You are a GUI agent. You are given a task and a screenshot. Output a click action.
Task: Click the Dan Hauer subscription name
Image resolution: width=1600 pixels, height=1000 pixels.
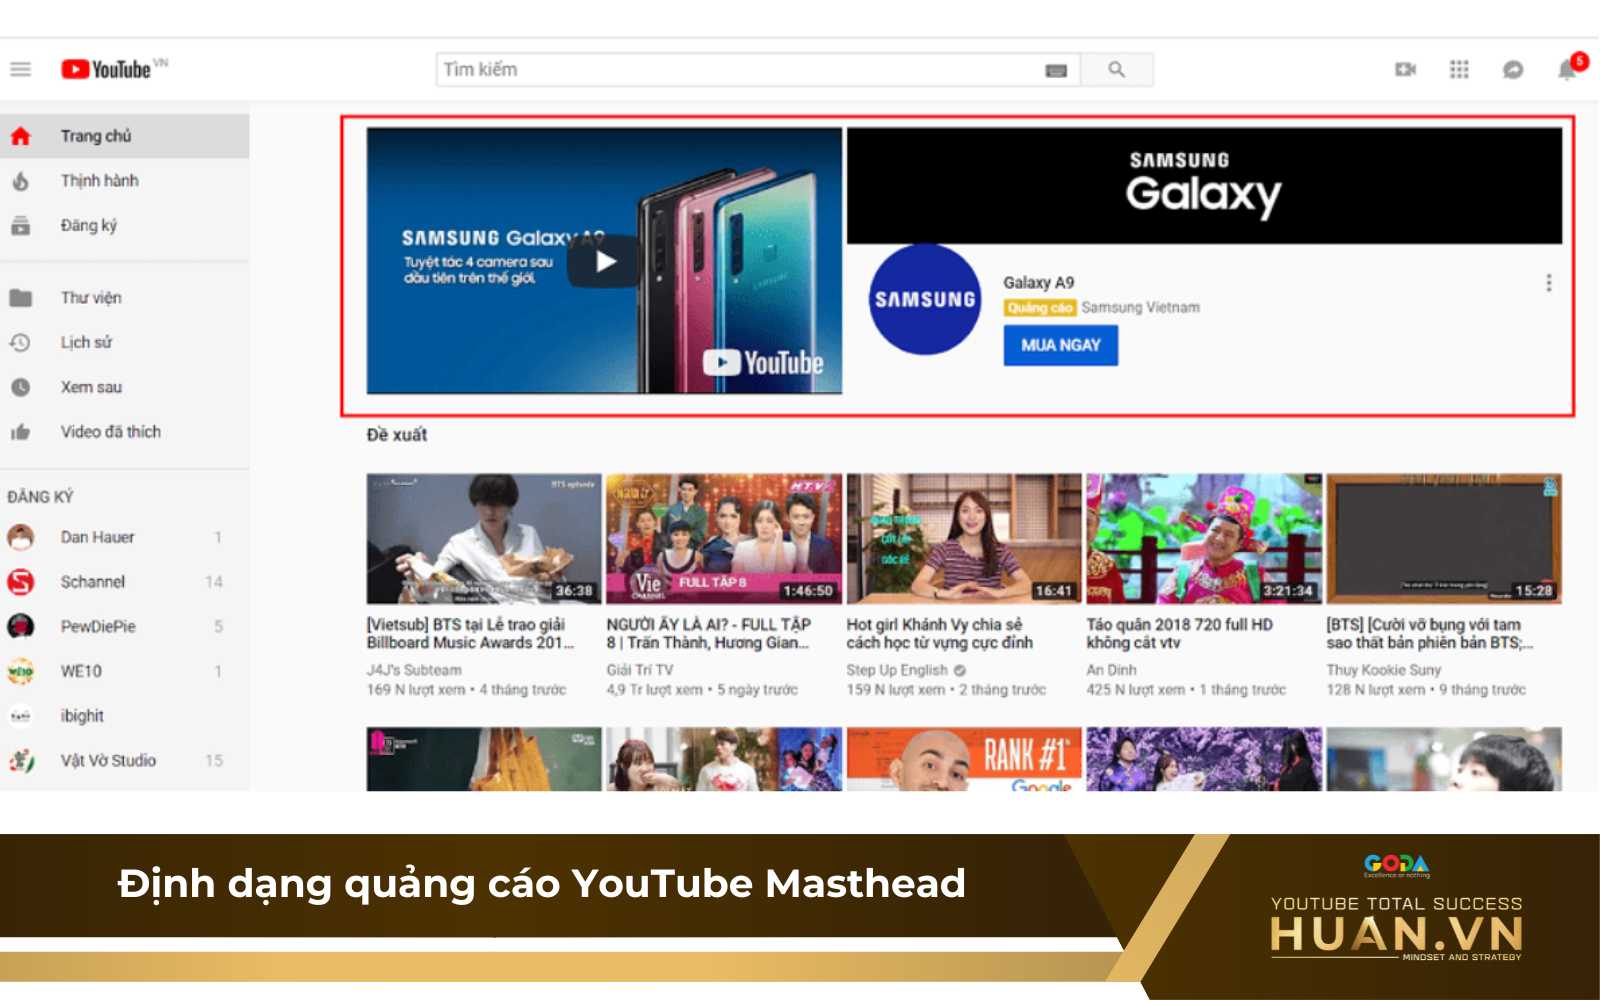[x=97, y=537]
